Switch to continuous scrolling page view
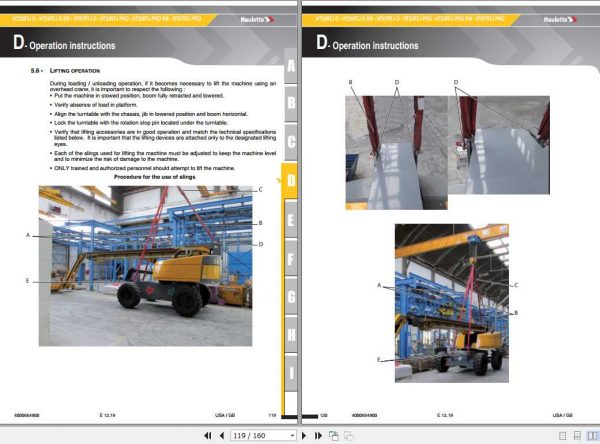This screenshot has height=444, width=600. point(577,436)
